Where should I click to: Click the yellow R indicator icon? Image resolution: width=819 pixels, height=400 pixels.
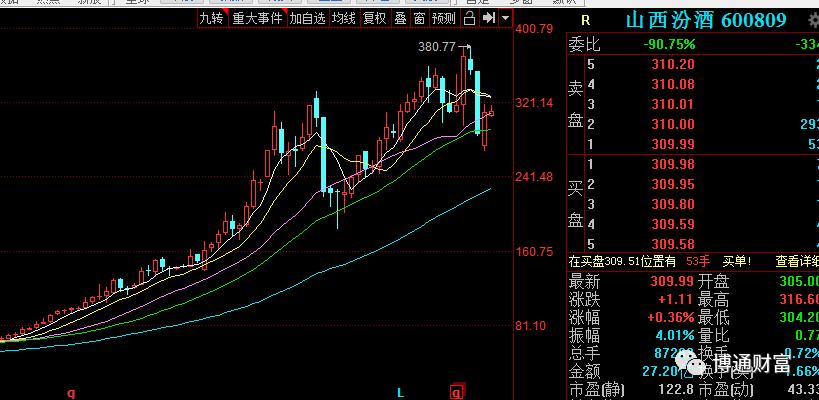click(x=586, y=20)
